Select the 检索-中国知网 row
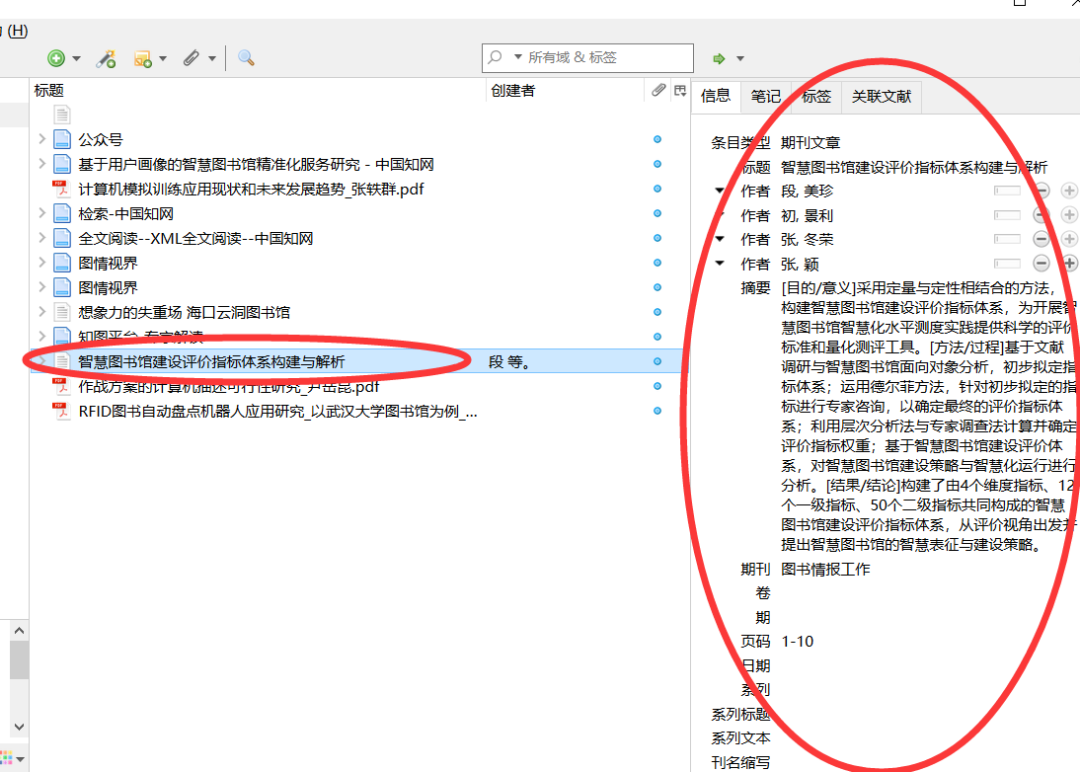Image resolution: width=1080 pixels, height=772 pixels. tap(358, 213)
